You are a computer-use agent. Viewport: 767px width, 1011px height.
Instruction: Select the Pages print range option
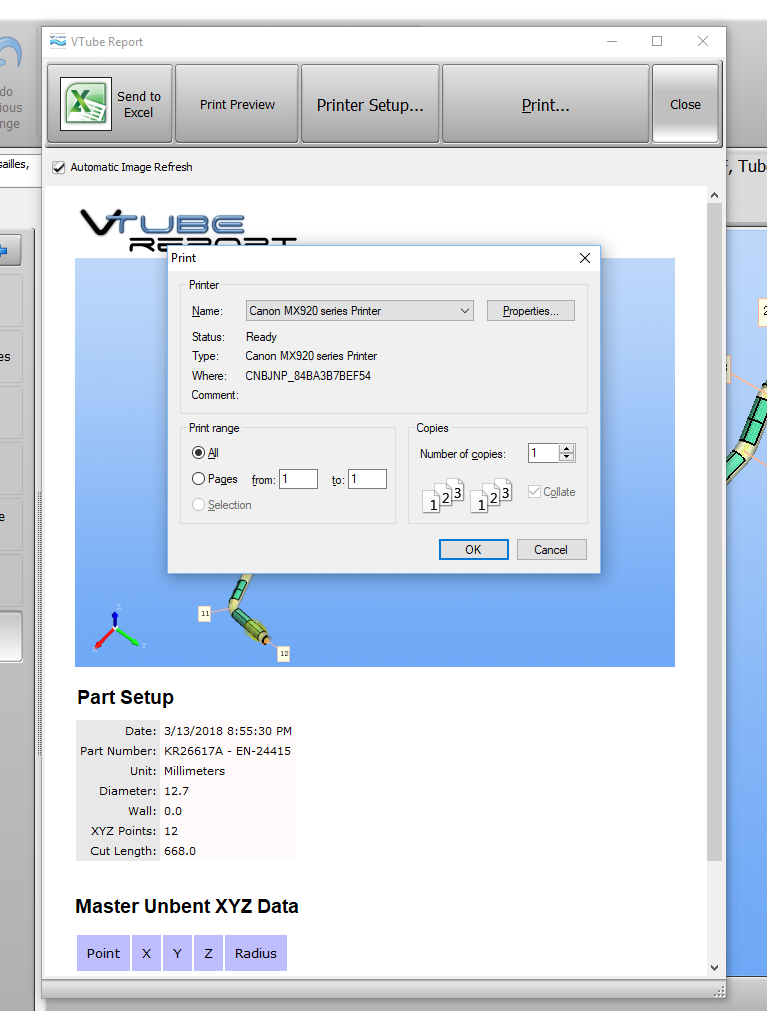[198, 479]
